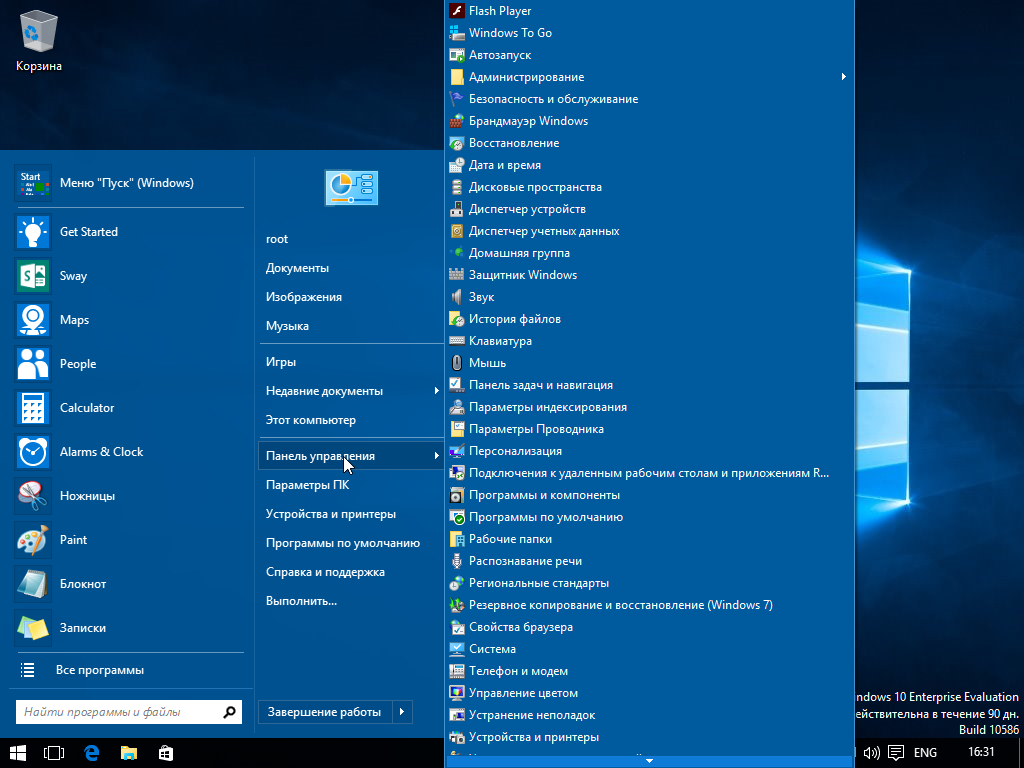This screenshot has width=1024, height=768.
Task: Open the Store icon on taskbar
Action: coord(166,753)
